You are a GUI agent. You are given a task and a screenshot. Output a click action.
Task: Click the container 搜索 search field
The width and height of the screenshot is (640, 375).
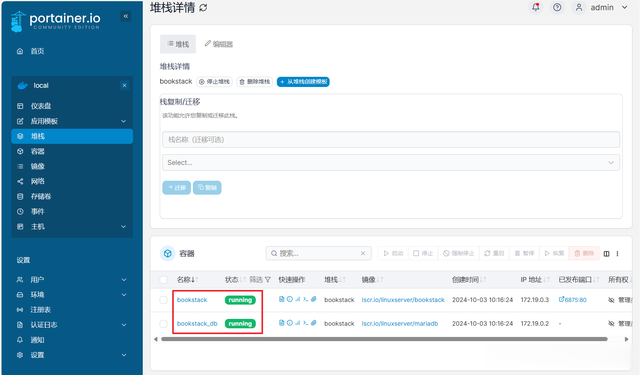(319, 253)
